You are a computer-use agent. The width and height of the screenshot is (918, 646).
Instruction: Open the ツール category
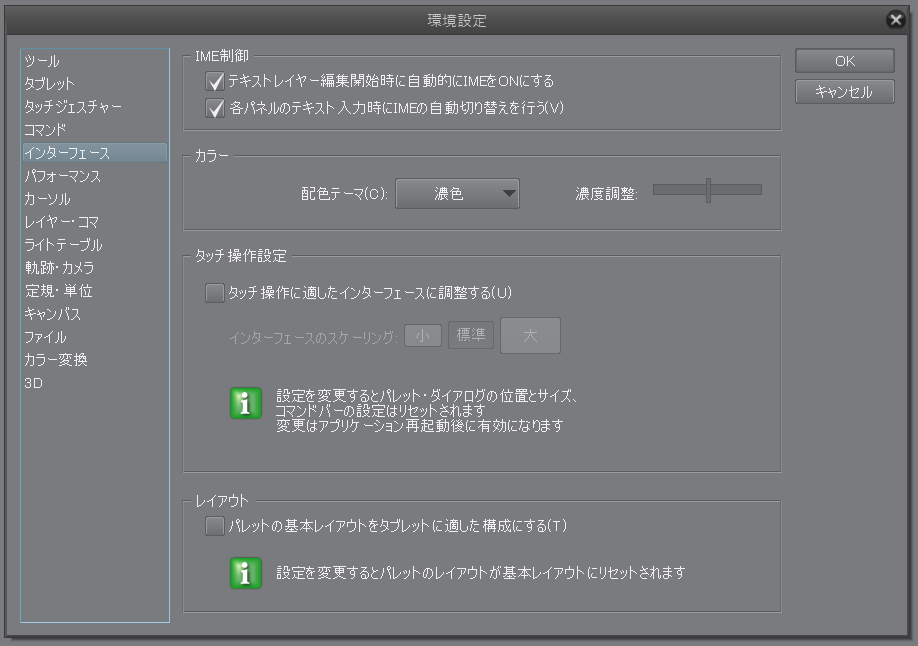point(95,61)
